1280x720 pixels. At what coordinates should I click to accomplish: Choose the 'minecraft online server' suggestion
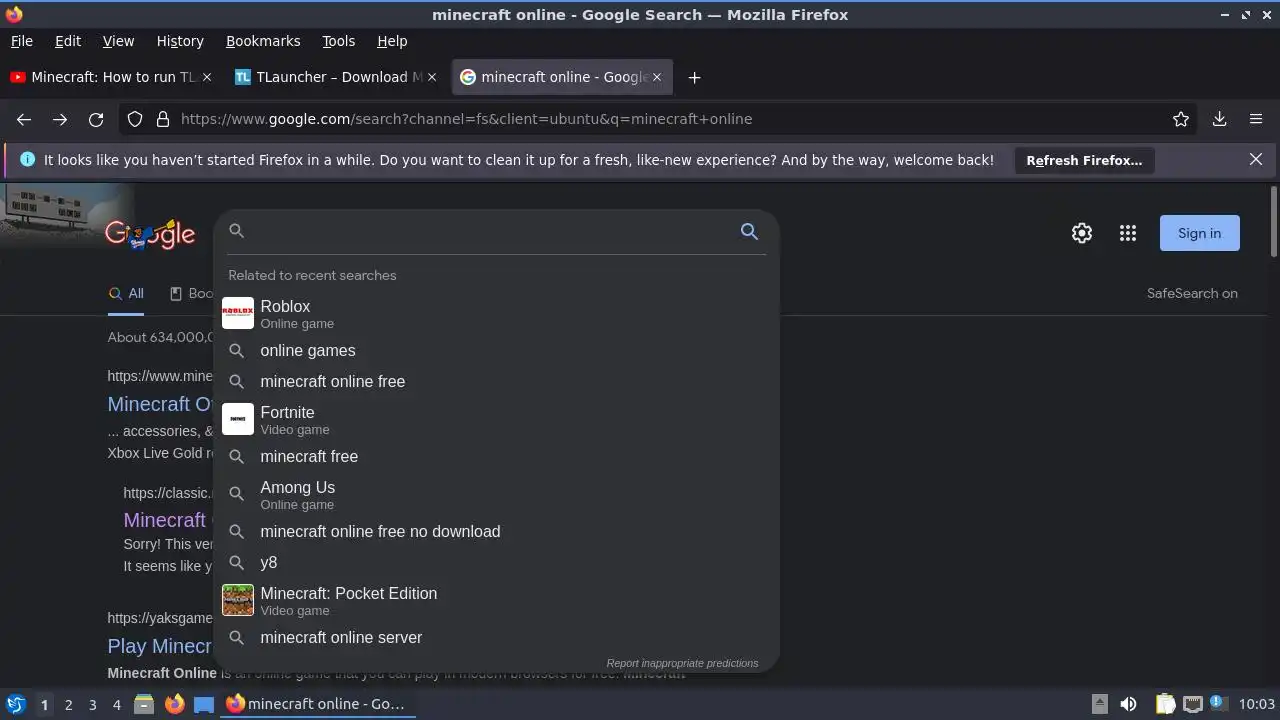pos(496,638)
